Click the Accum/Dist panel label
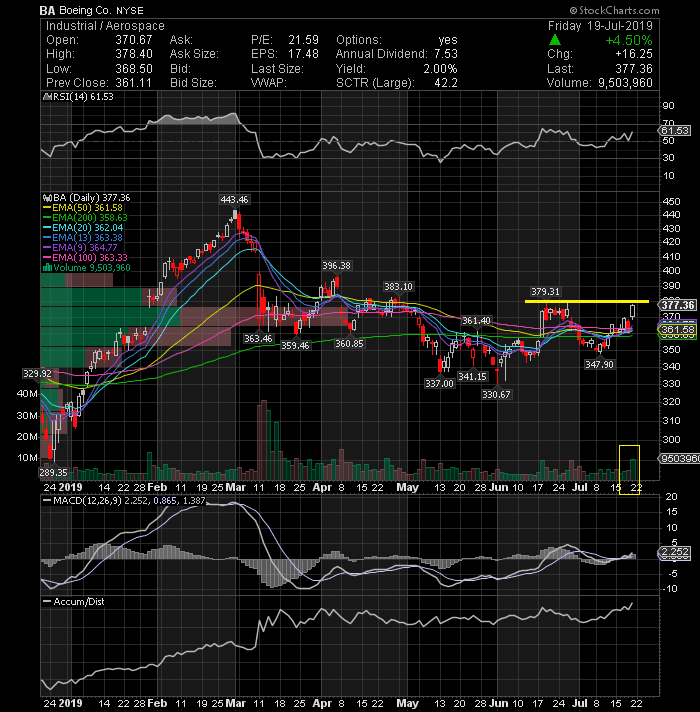The width and height of the screenshot is (700, 712). coord(79,601)
